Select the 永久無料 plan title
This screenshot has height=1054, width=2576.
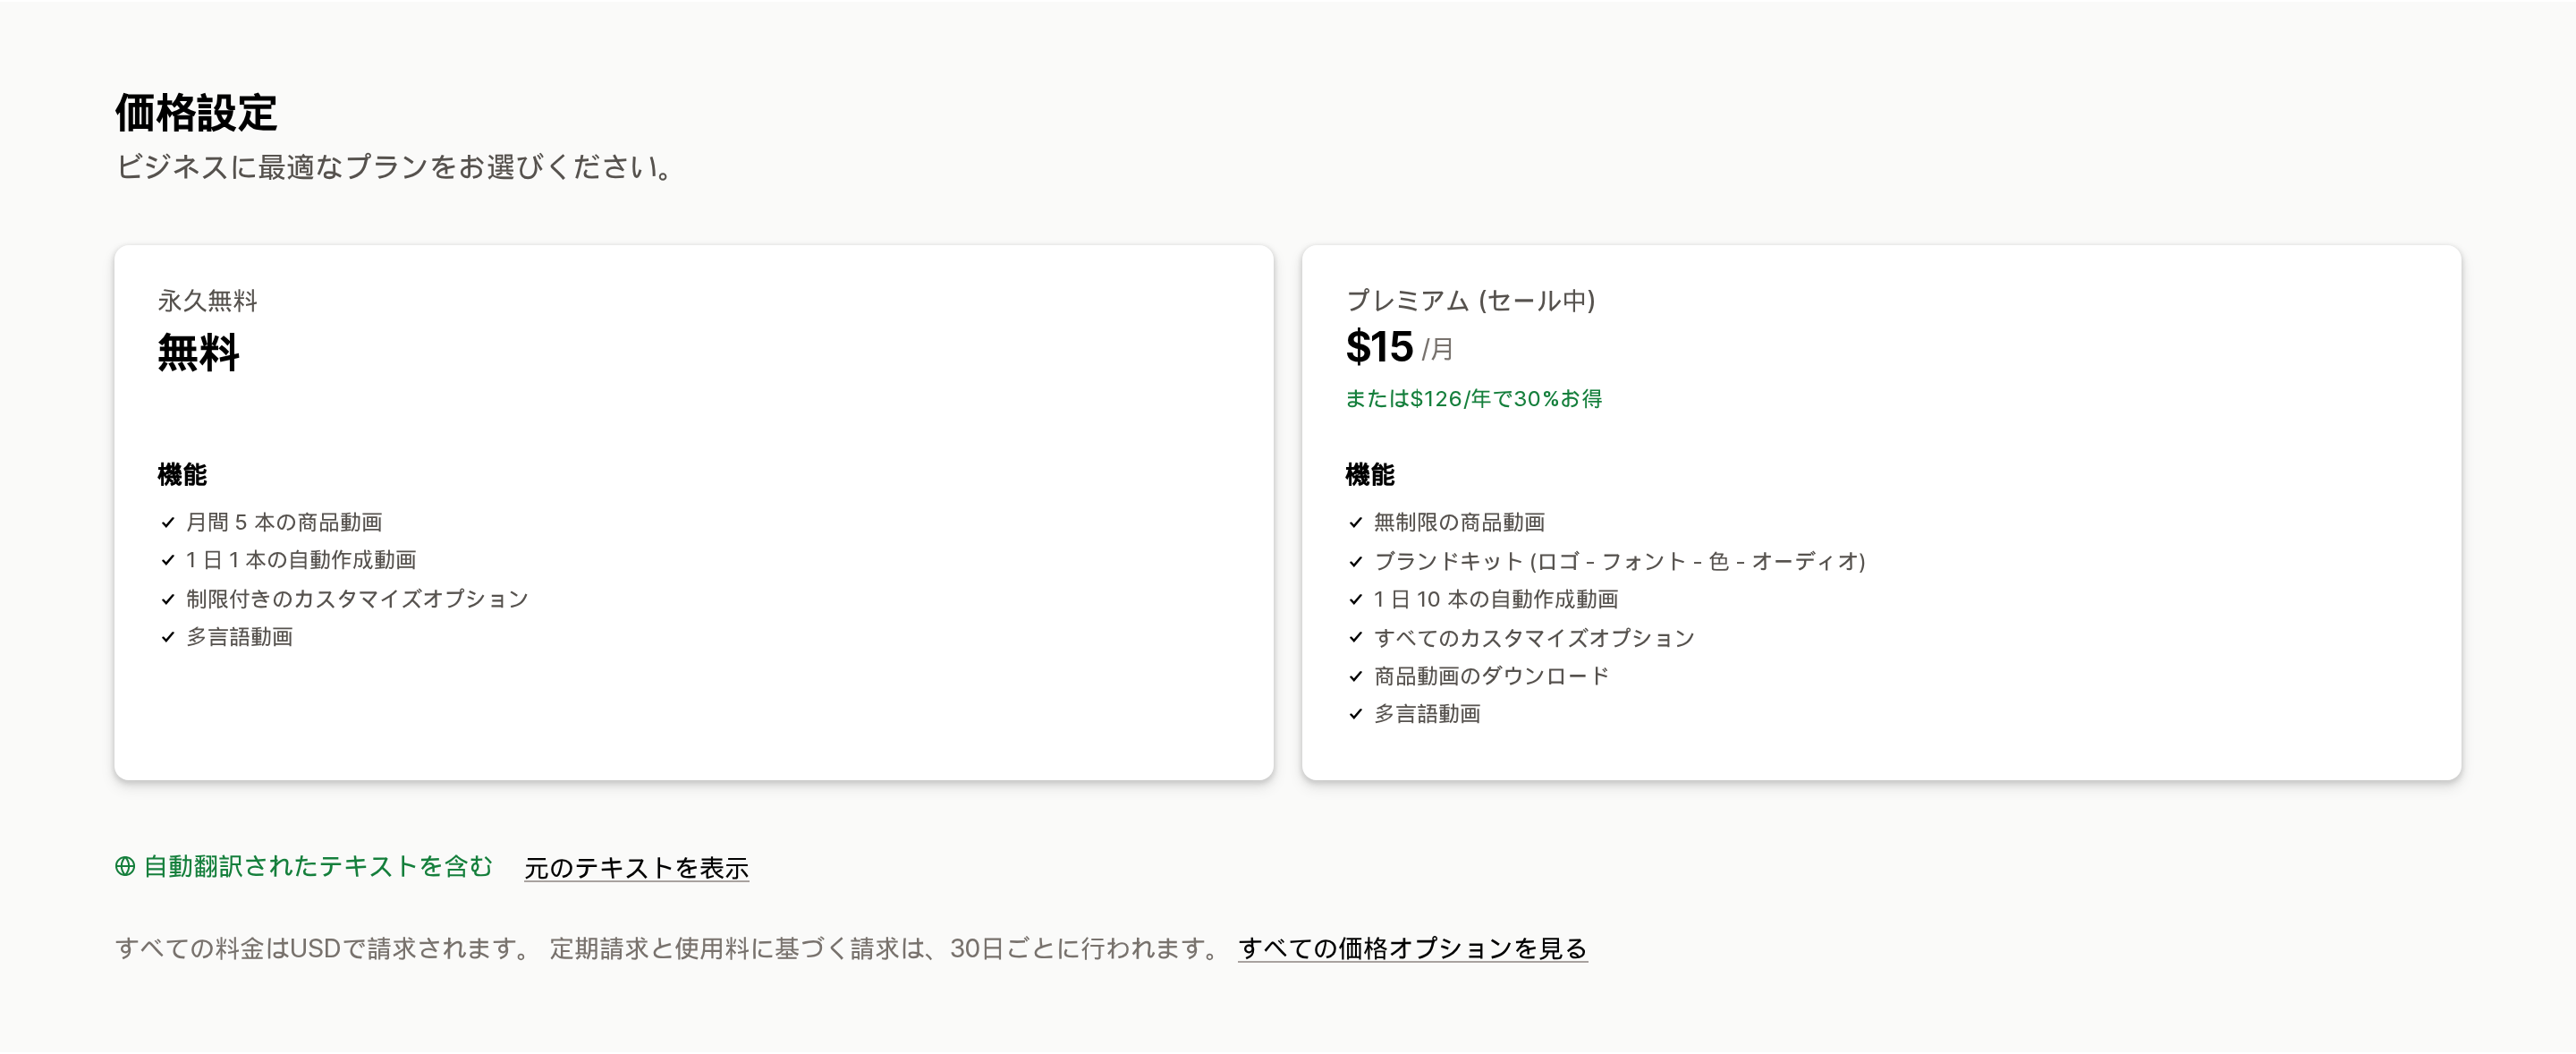pyautogui.click(x=207, y=300)
